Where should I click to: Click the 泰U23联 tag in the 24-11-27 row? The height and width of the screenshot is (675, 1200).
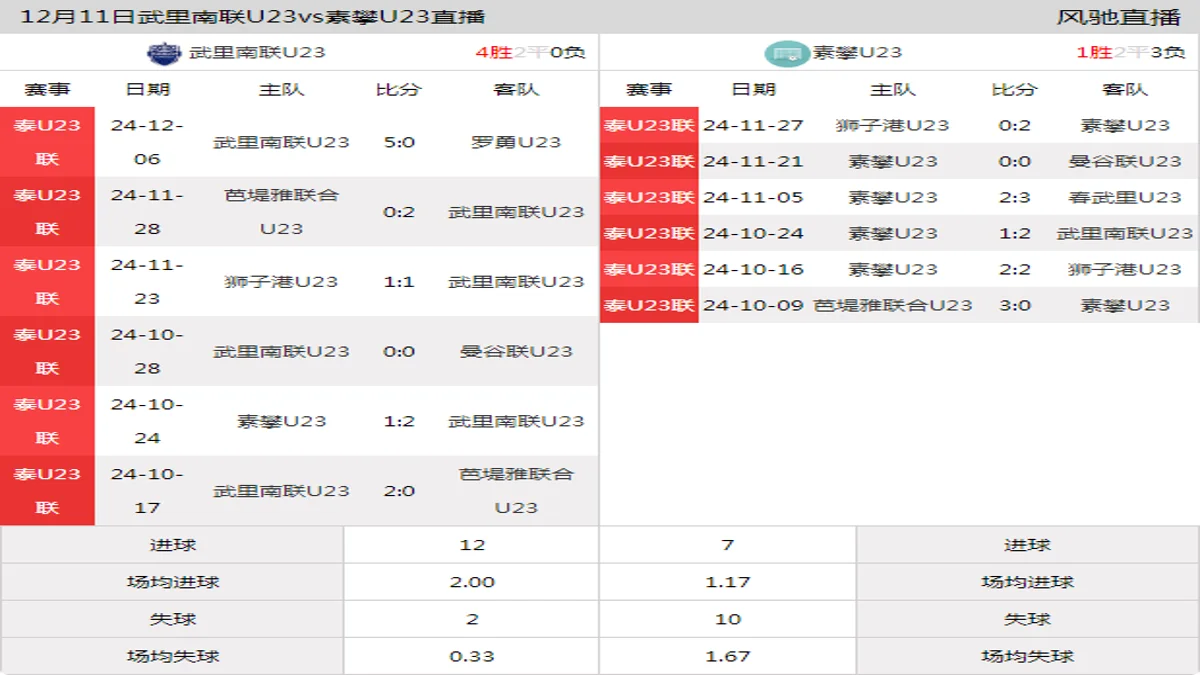[x=649, y=125]
